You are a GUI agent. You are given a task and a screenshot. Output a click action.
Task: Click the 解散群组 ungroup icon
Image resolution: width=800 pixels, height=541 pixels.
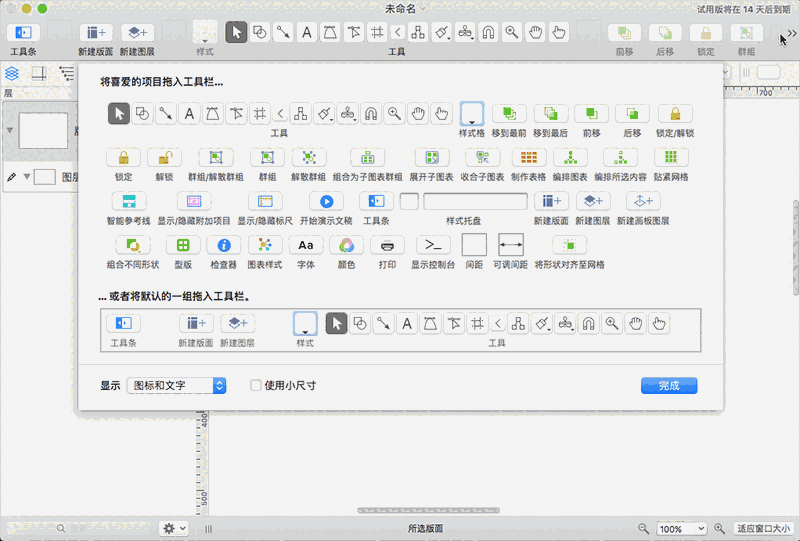coord(308,157)
